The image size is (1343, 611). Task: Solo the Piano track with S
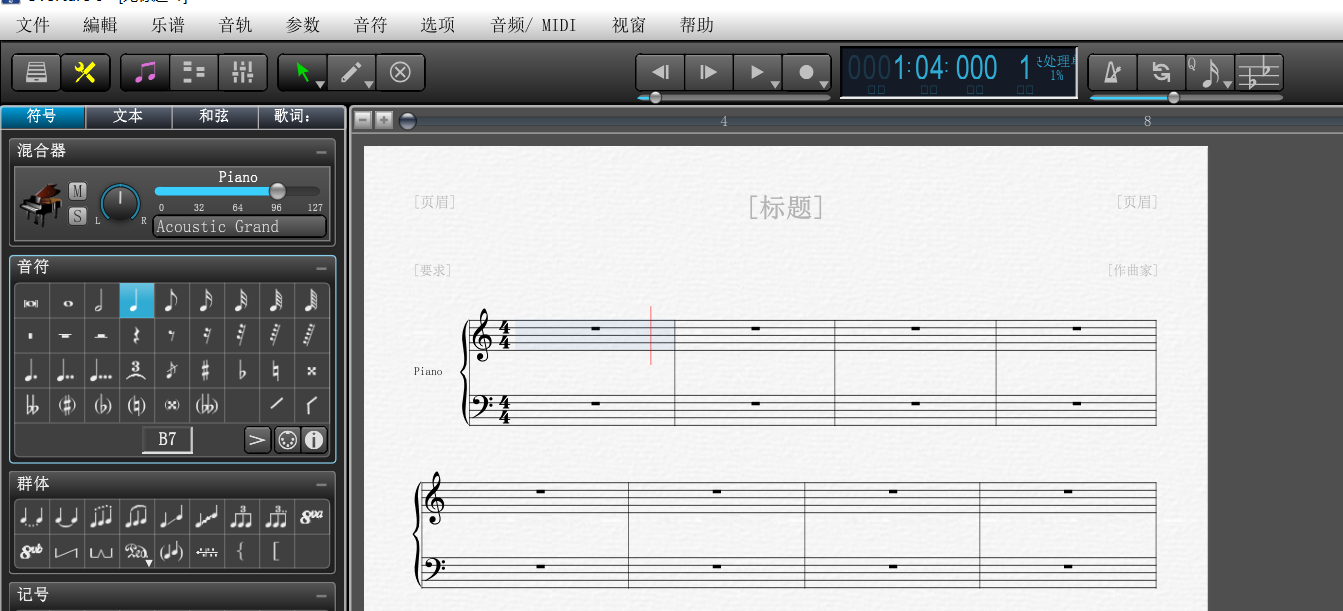[77, 216]
